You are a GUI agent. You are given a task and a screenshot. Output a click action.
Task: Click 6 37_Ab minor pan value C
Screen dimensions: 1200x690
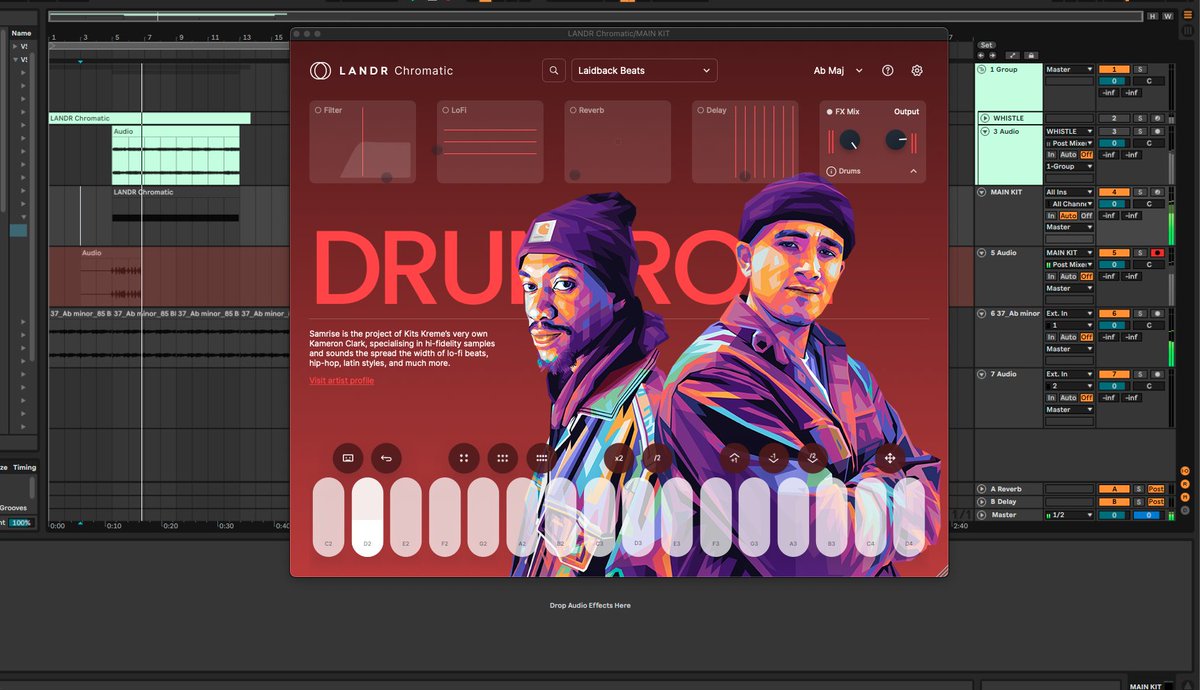1149,325
